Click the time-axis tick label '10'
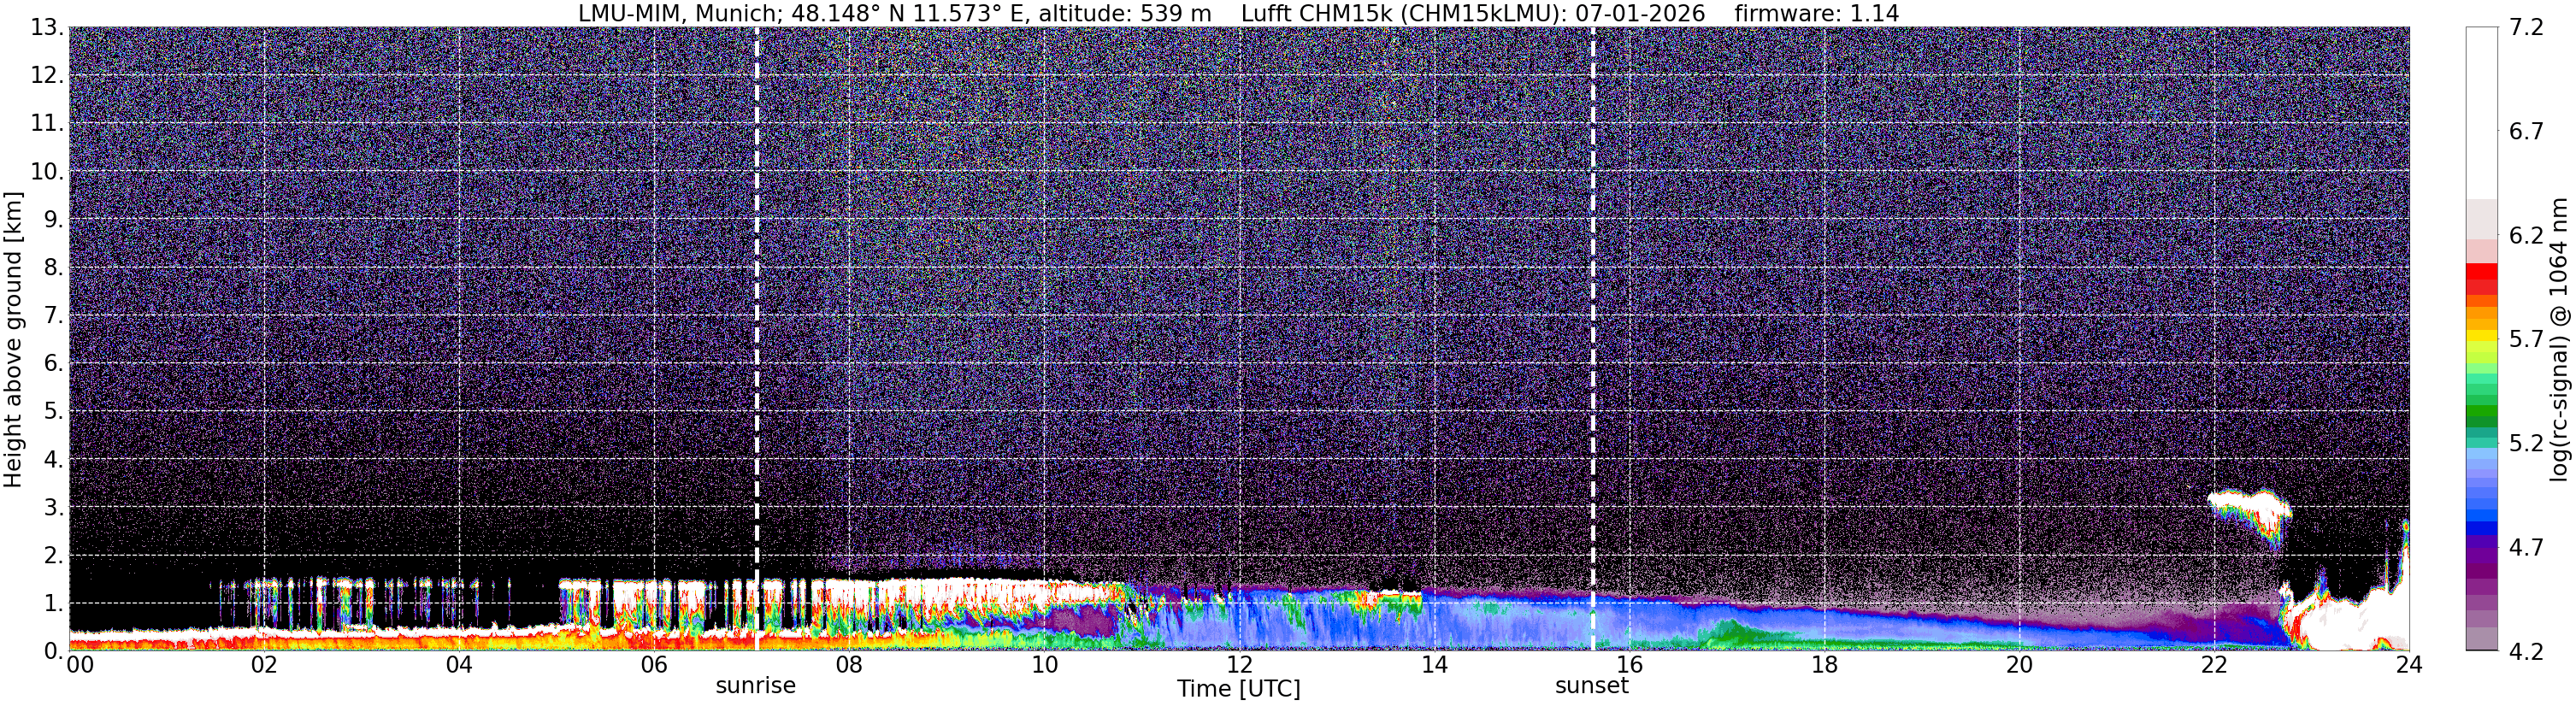The width and height of the screenshot is (2576, 706). click(1043, 665)
